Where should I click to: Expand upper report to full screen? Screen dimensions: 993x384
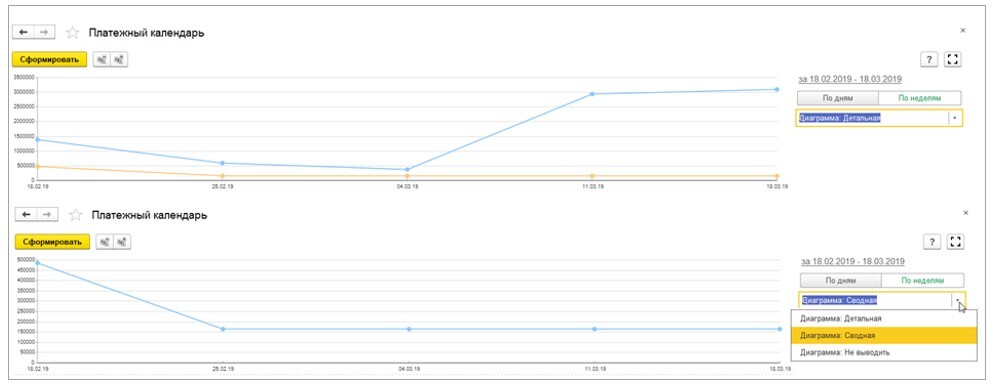point(952,60)
